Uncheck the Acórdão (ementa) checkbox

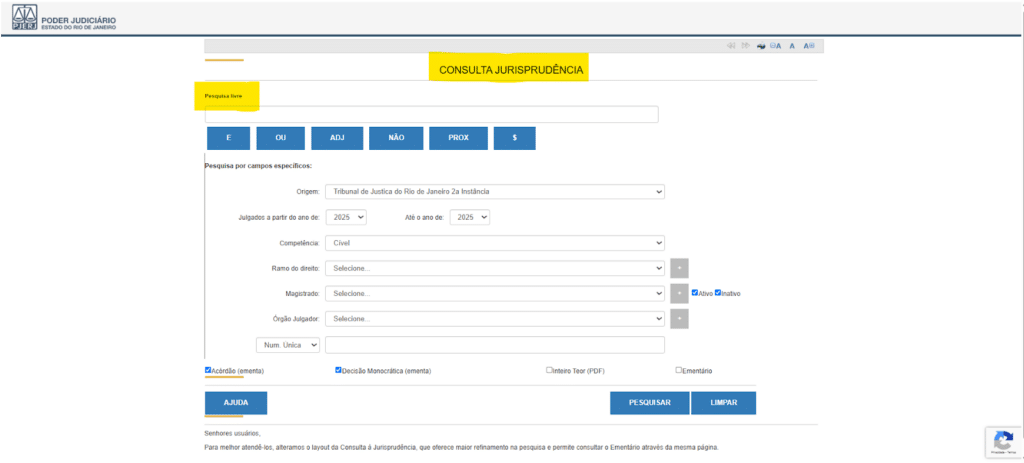pos(208,370)
